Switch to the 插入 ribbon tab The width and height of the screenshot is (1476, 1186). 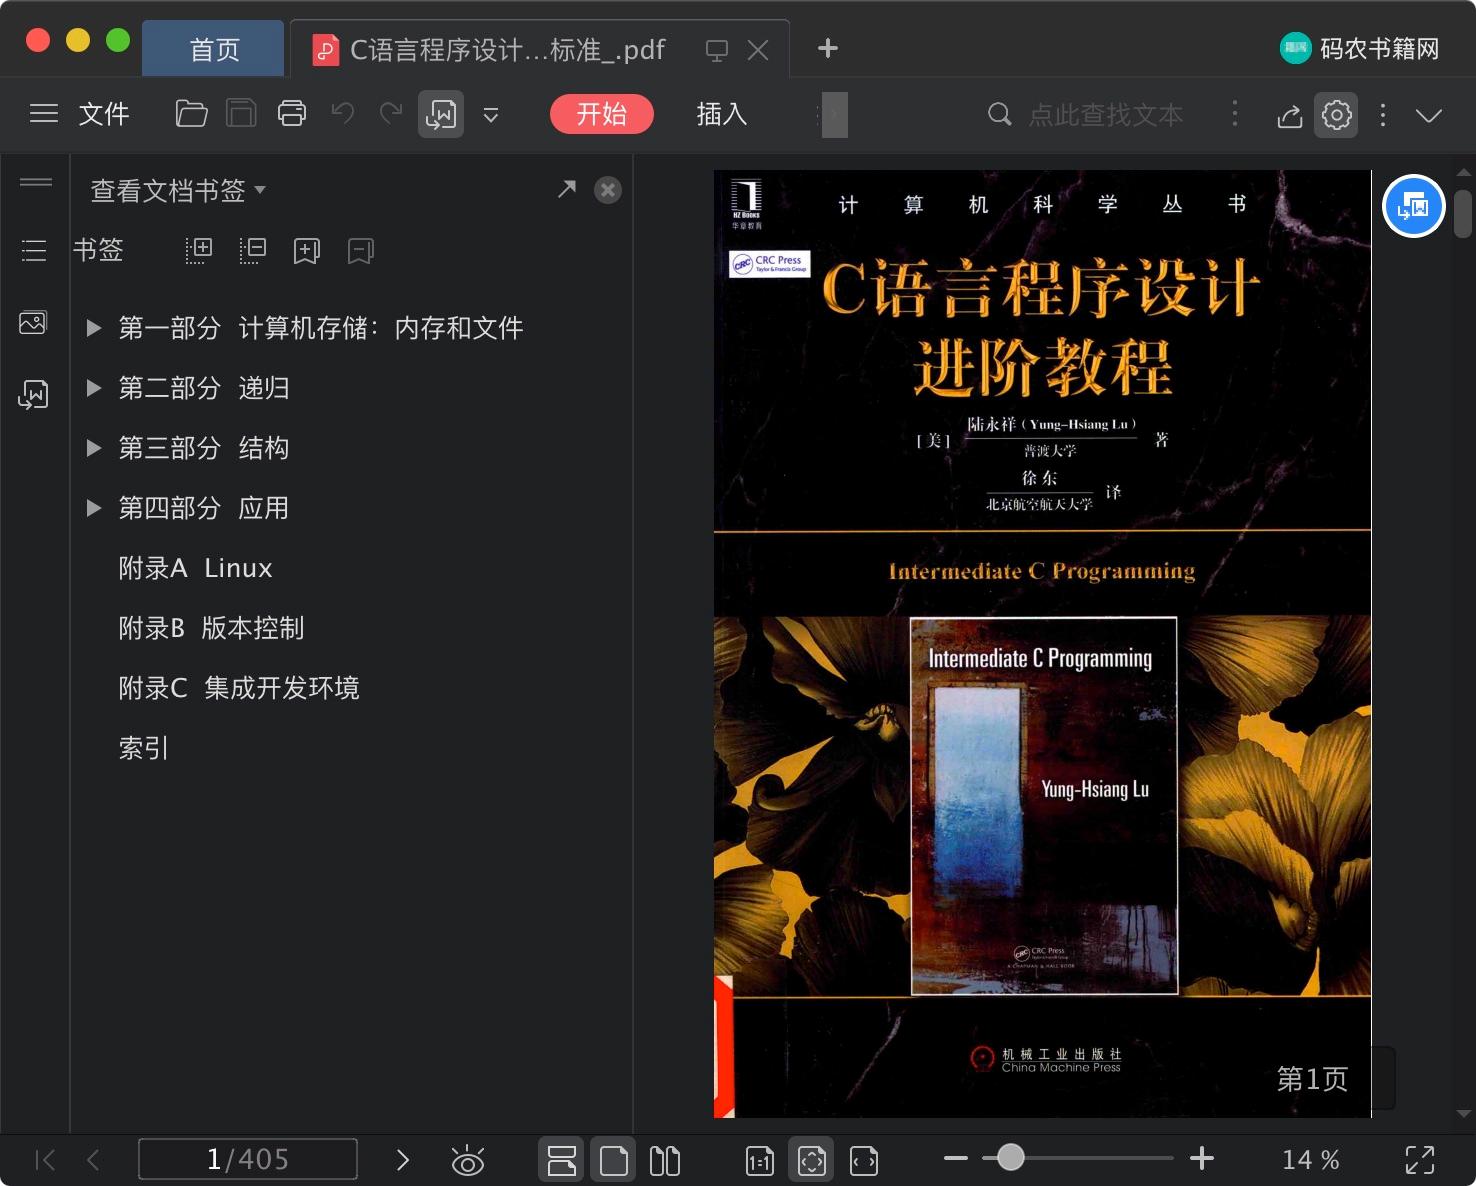coord(722,114)
